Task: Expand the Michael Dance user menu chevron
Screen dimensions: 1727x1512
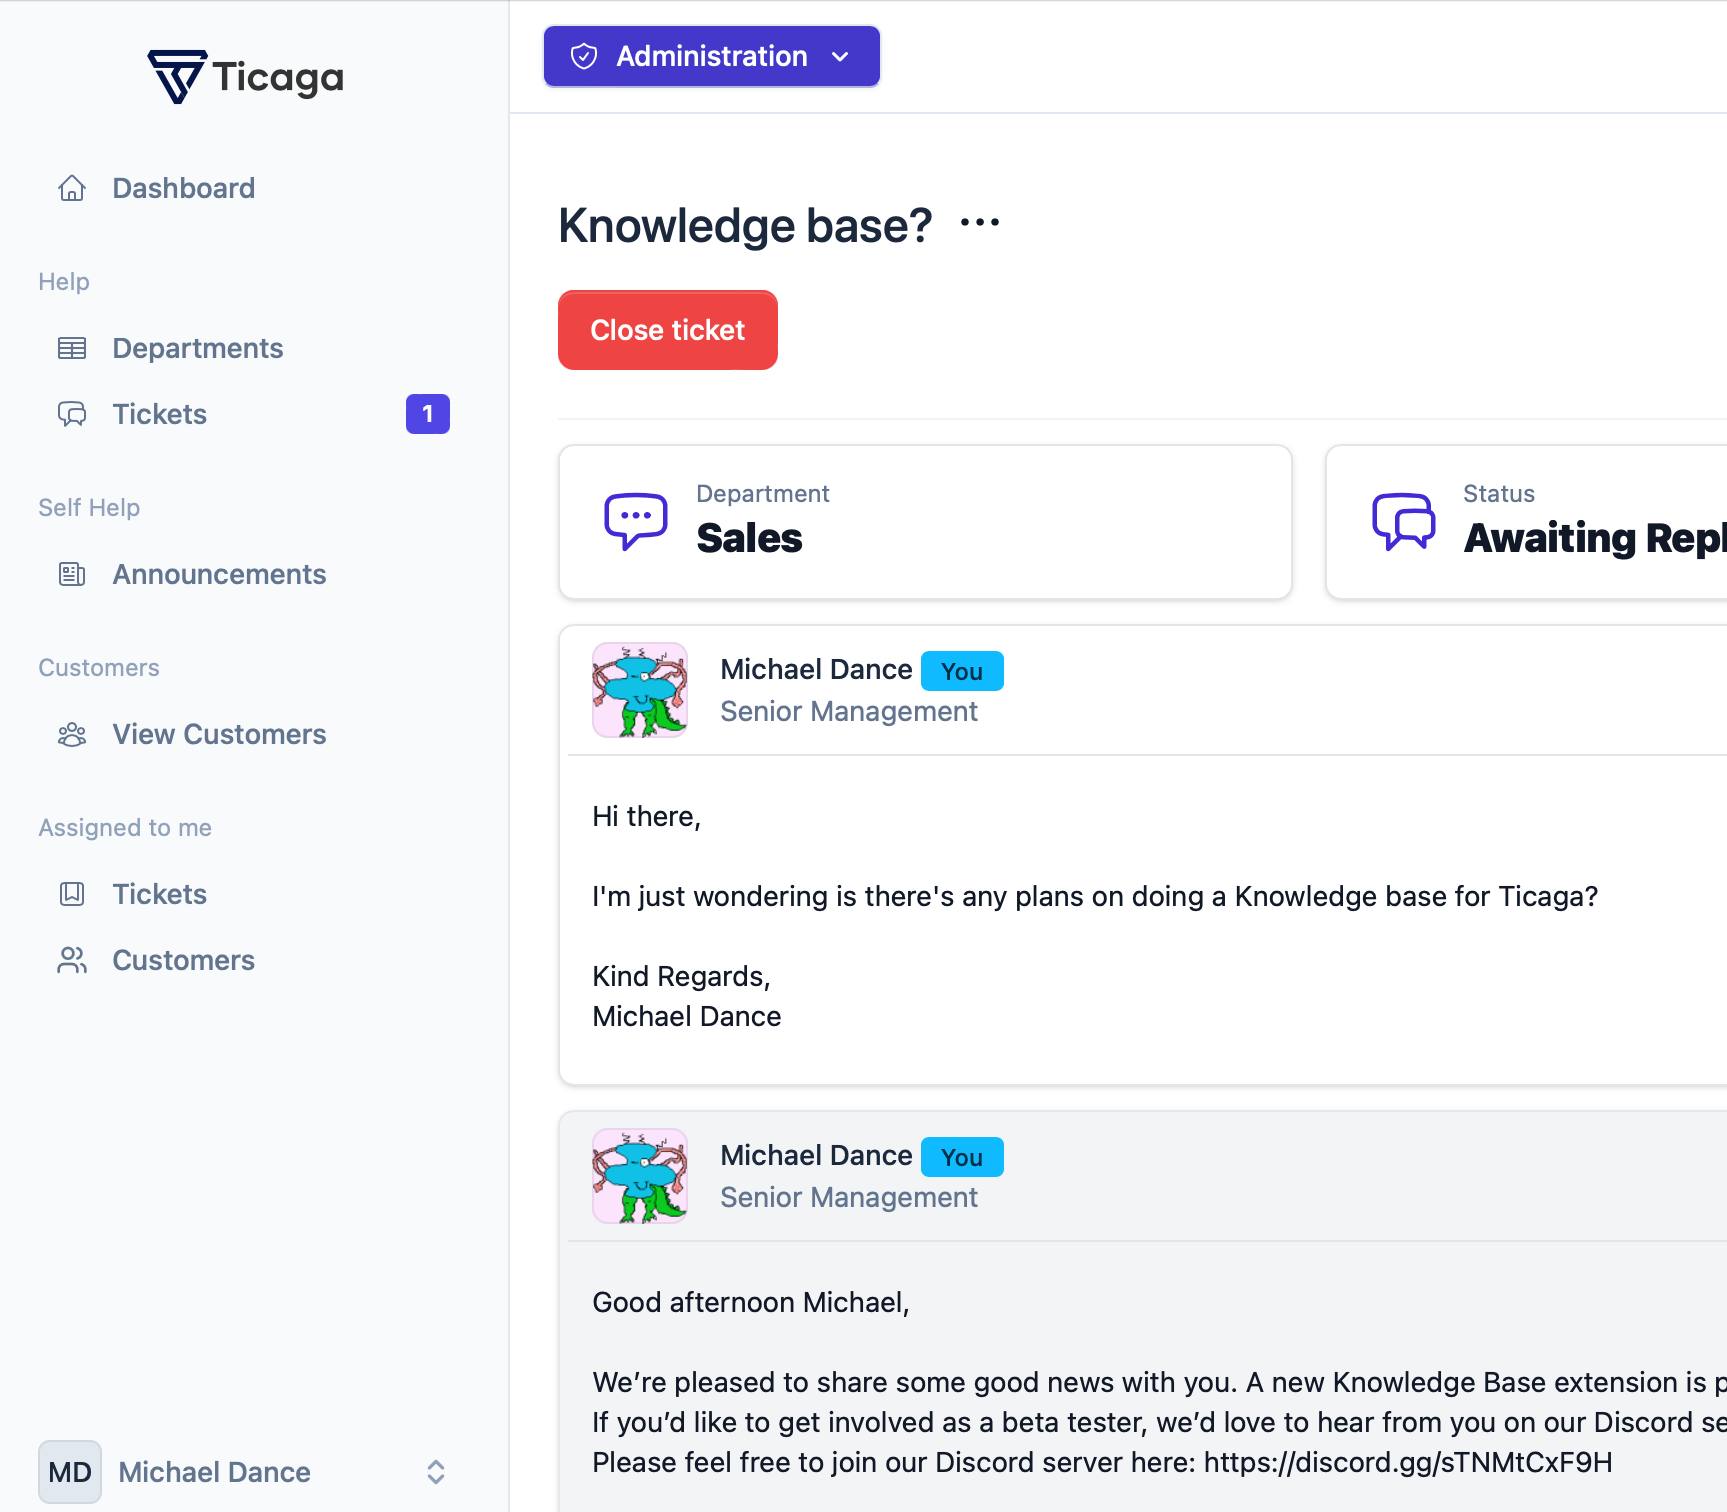Action: (436, 1472)
